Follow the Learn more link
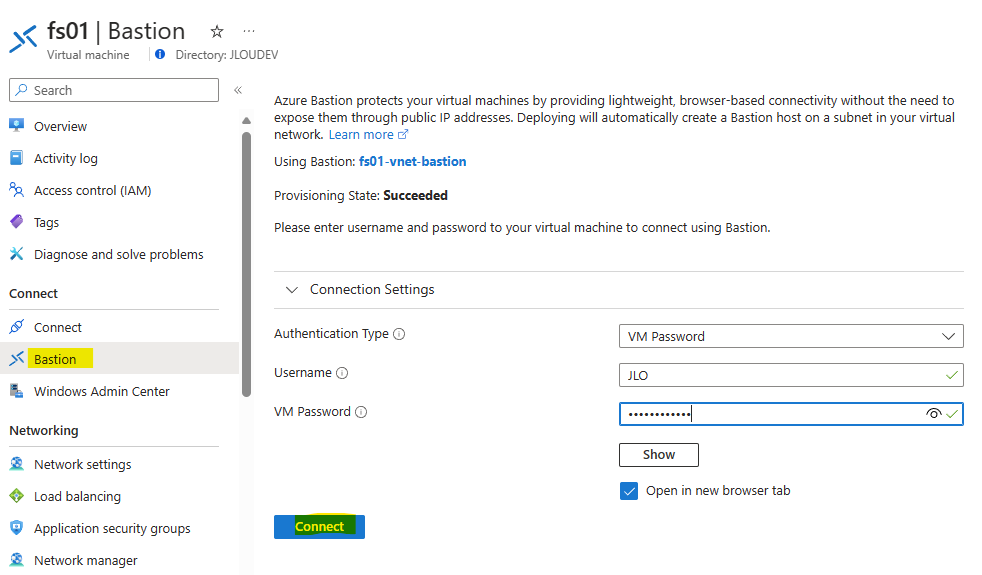Image resolution: width=982 pixels, height=575 pixels. click(361, 135)
